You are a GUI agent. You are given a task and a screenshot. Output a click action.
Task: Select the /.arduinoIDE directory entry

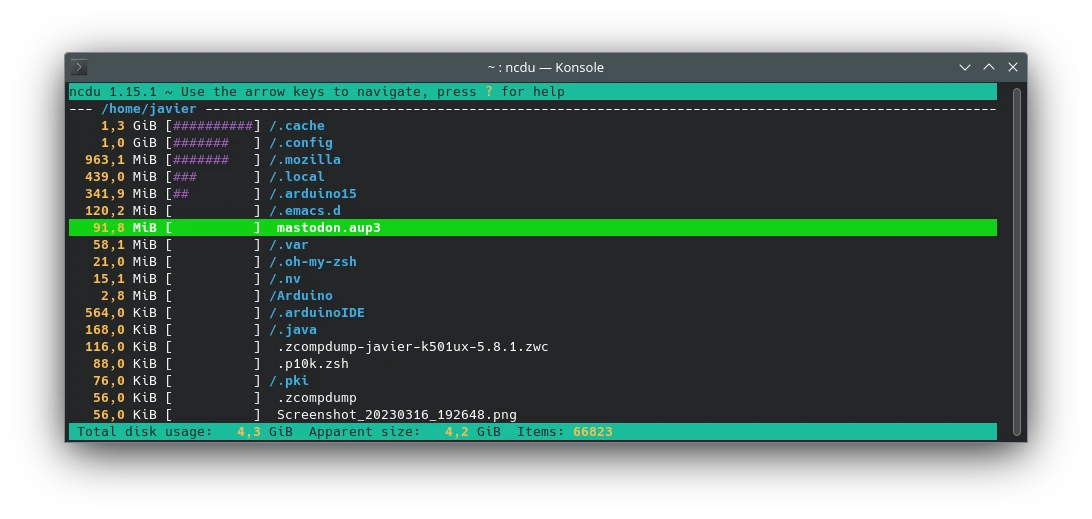point(317,313)
